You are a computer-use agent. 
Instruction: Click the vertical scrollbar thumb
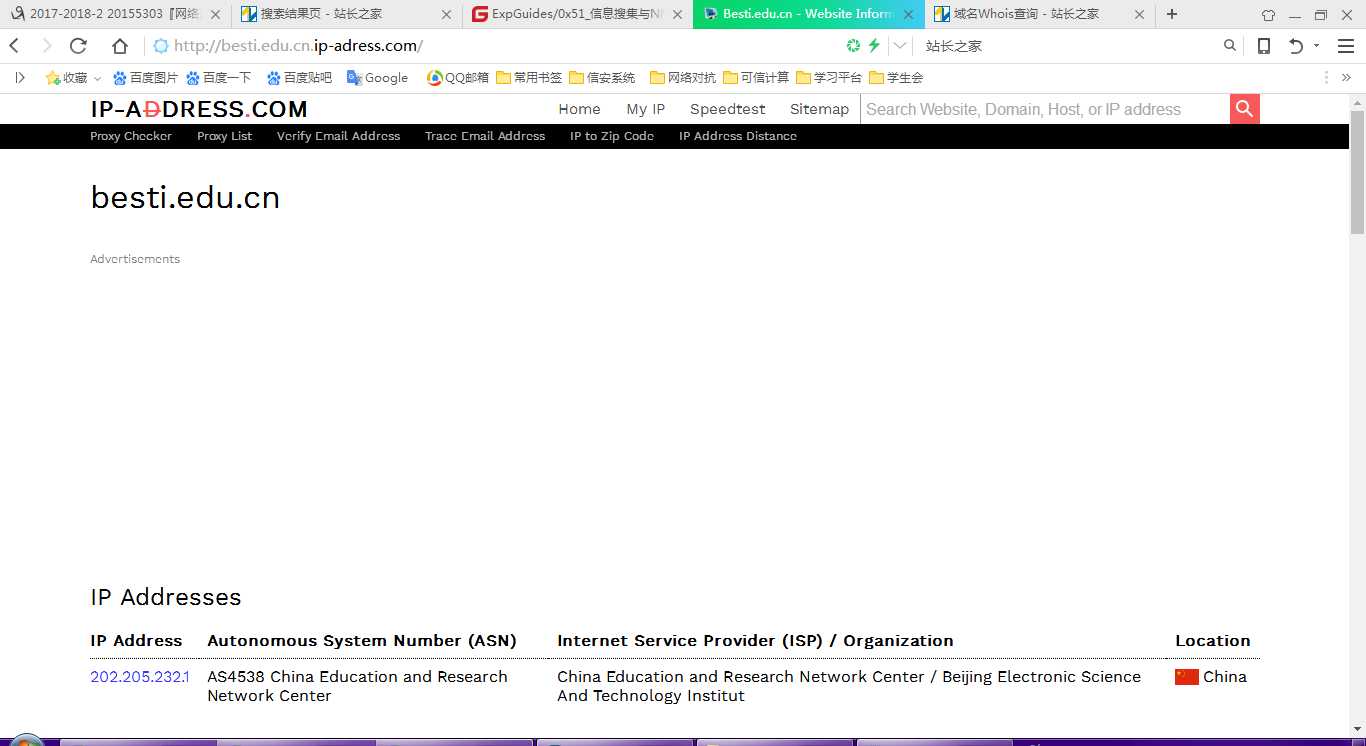(x=1357, y=174)
